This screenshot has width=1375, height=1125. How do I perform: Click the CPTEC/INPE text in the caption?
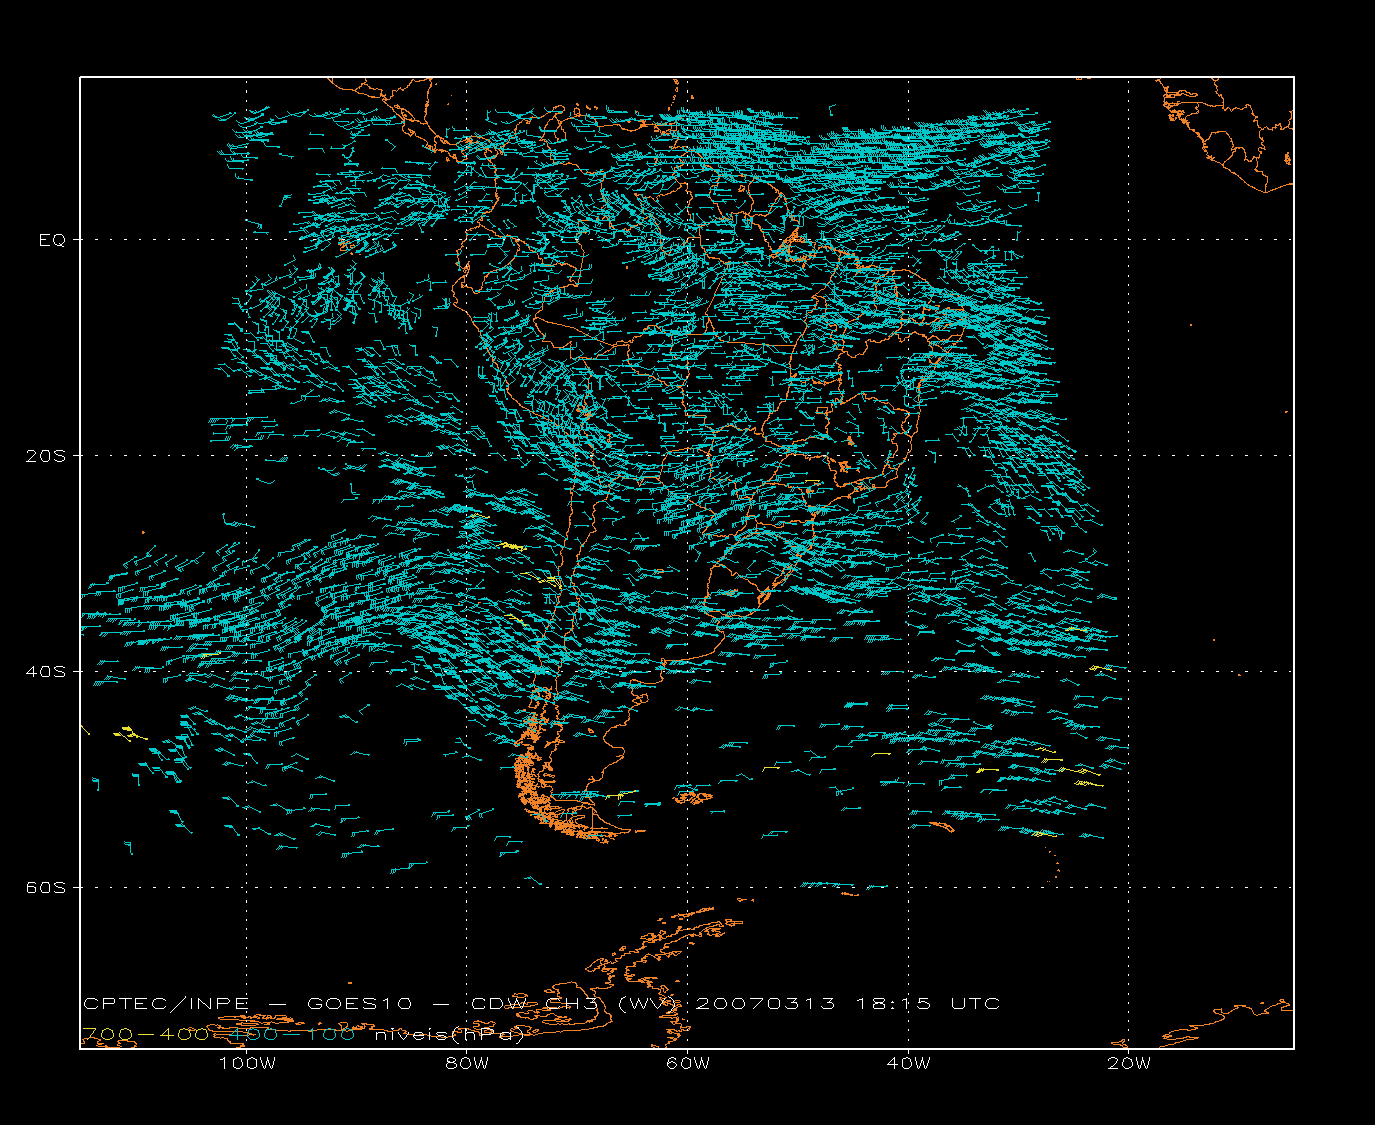point(168,1004)
